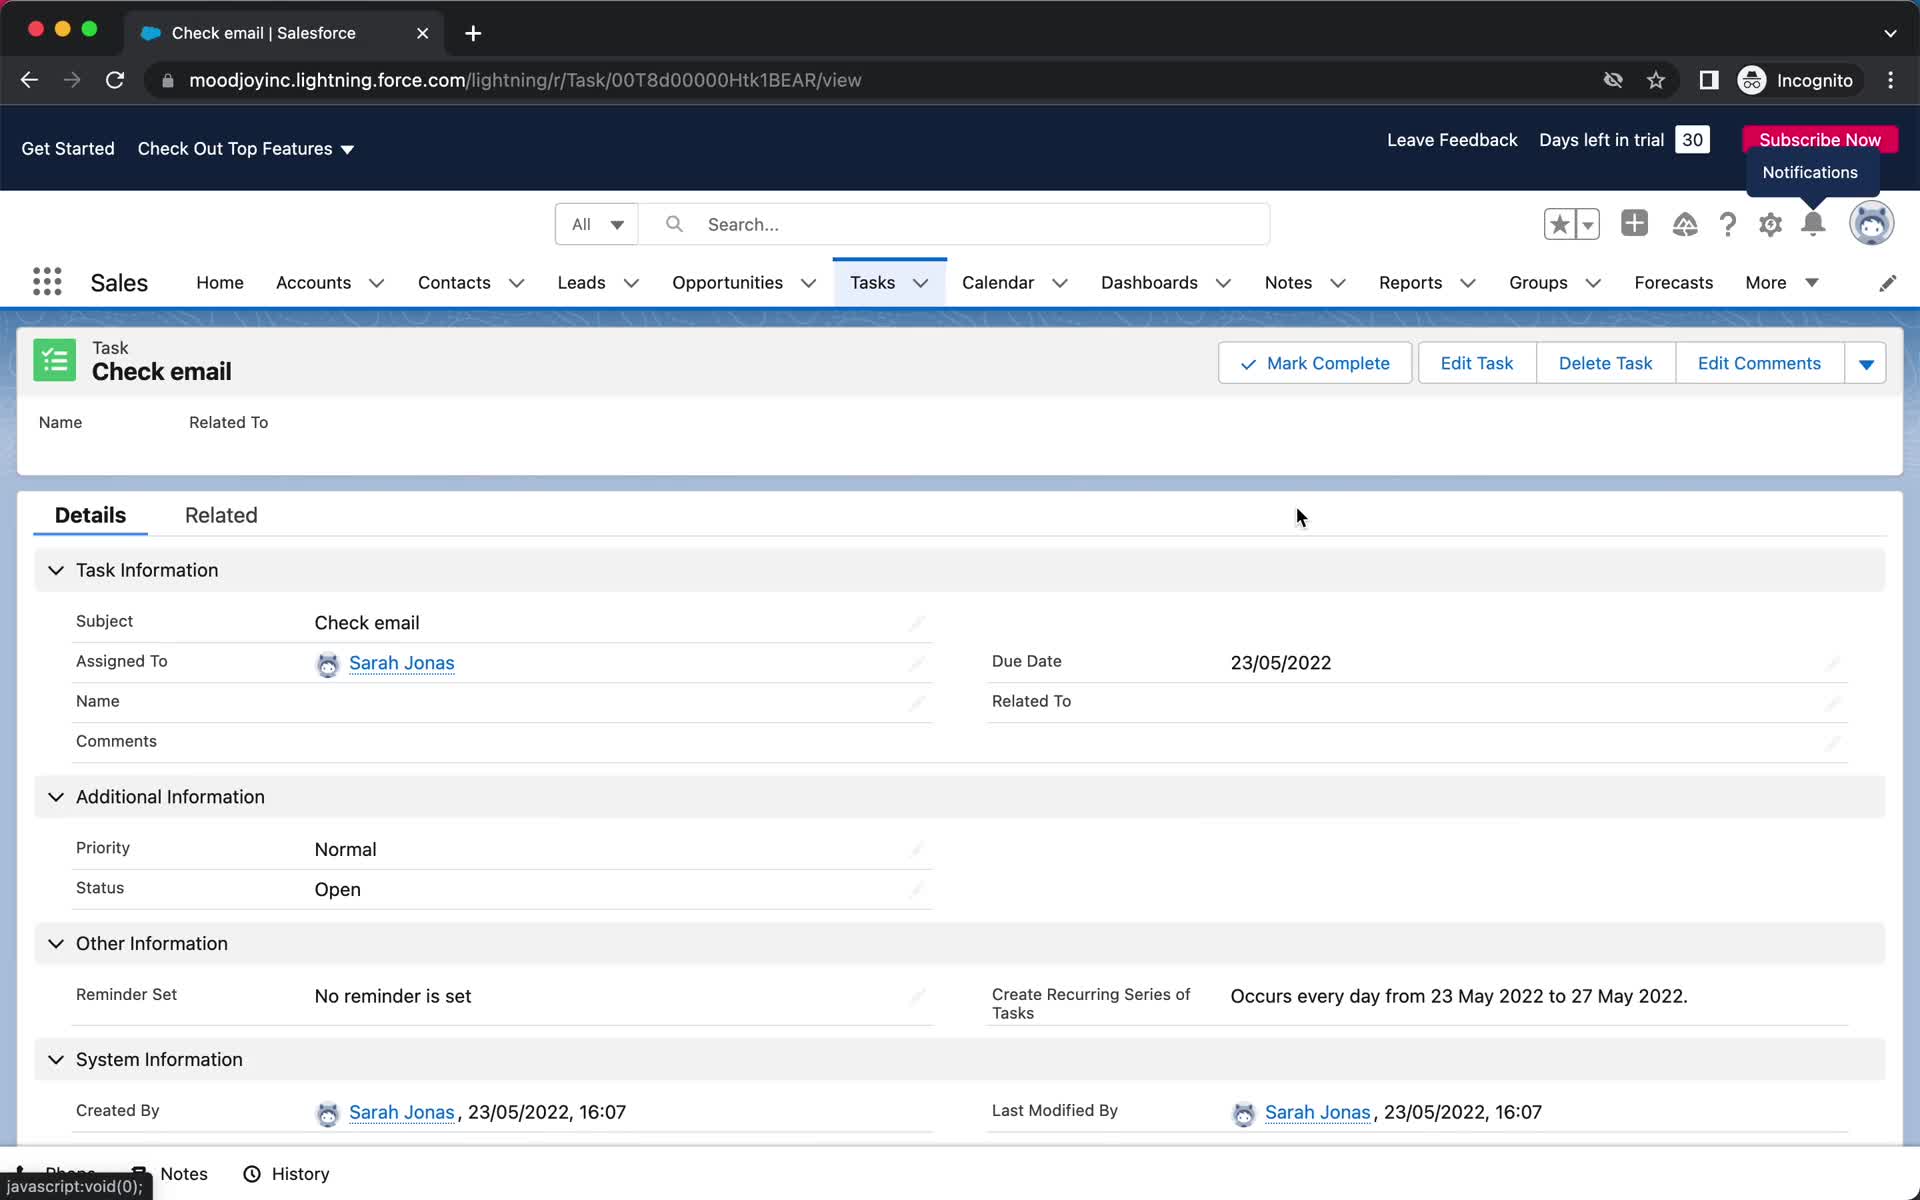
Task: Click the browser address bar URL
Action: (x=525, y=80)
